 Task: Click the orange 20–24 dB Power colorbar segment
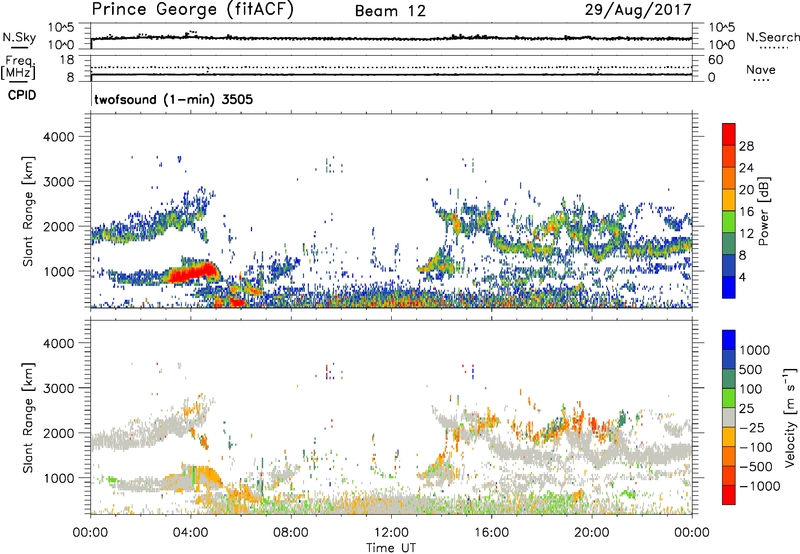(x=729, y=179)
